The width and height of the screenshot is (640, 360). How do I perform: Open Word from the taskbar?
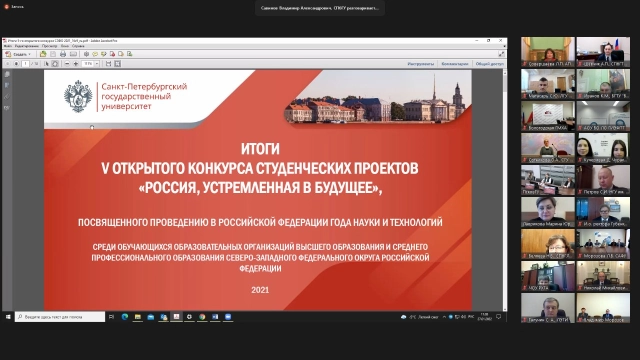[x=215, y=317]
